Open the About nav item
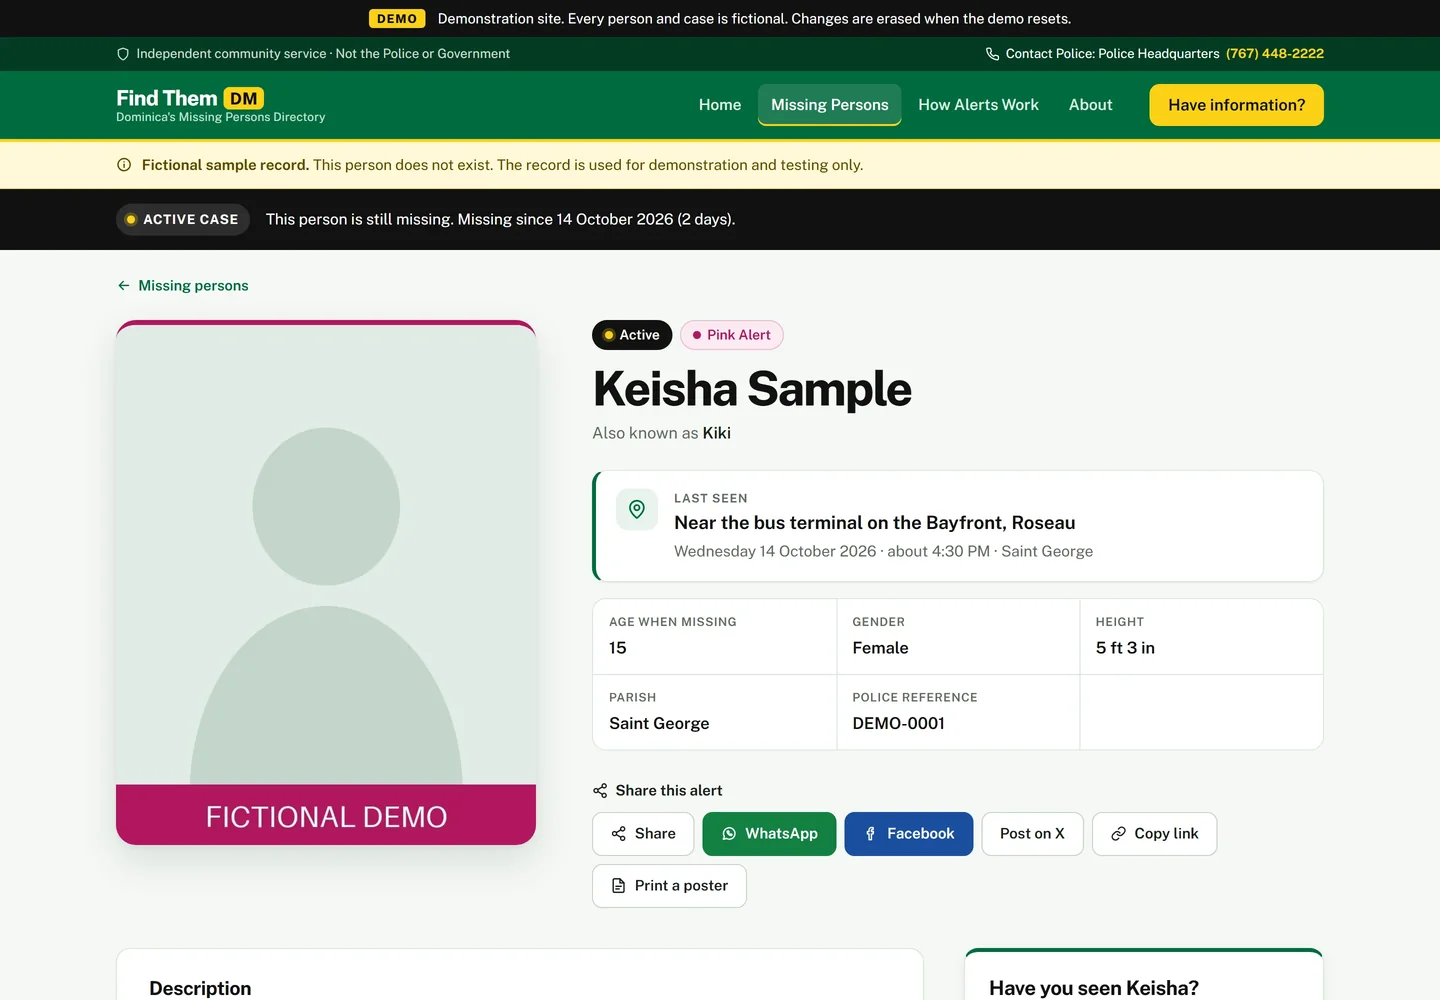This screenshot has height=1000, width=1440. (x=1090, y=105)
